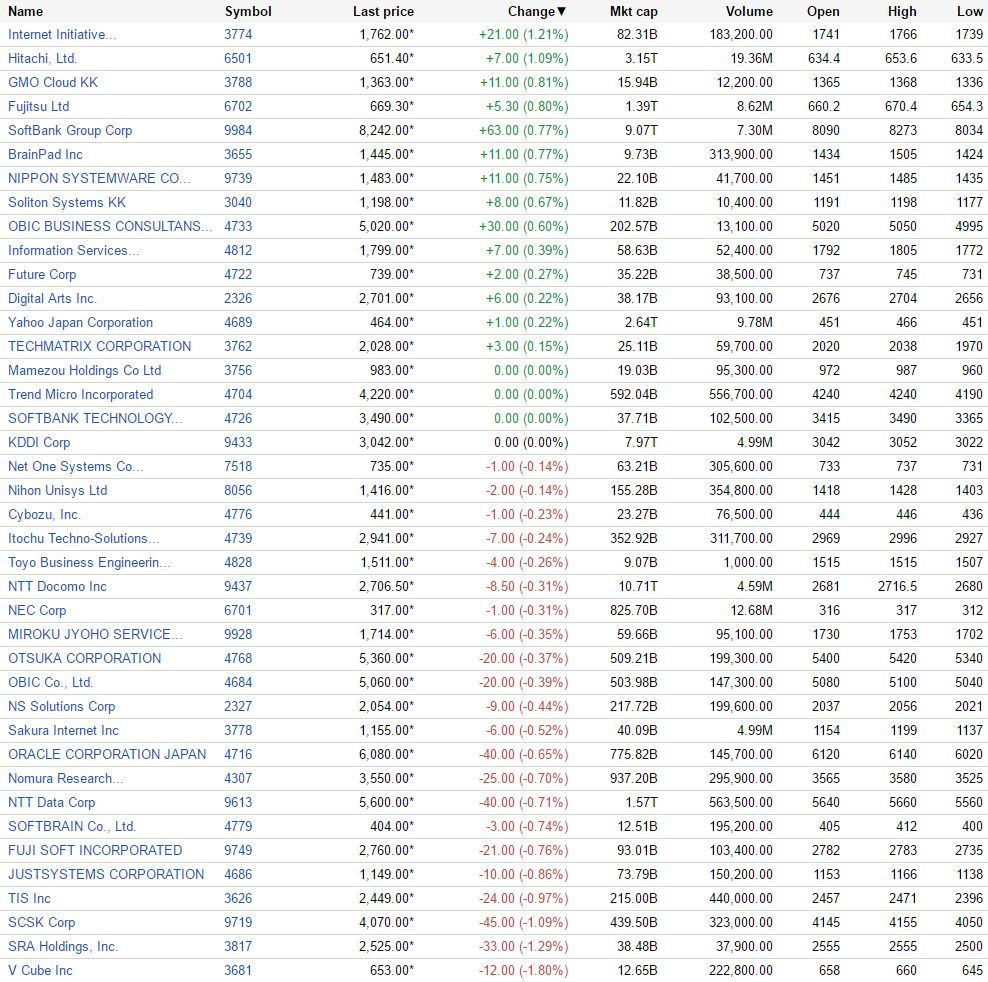988x982 pixels.
Task: Open OBIC BUSINESS CONSULTANS link
Action: tap(110, 226)
